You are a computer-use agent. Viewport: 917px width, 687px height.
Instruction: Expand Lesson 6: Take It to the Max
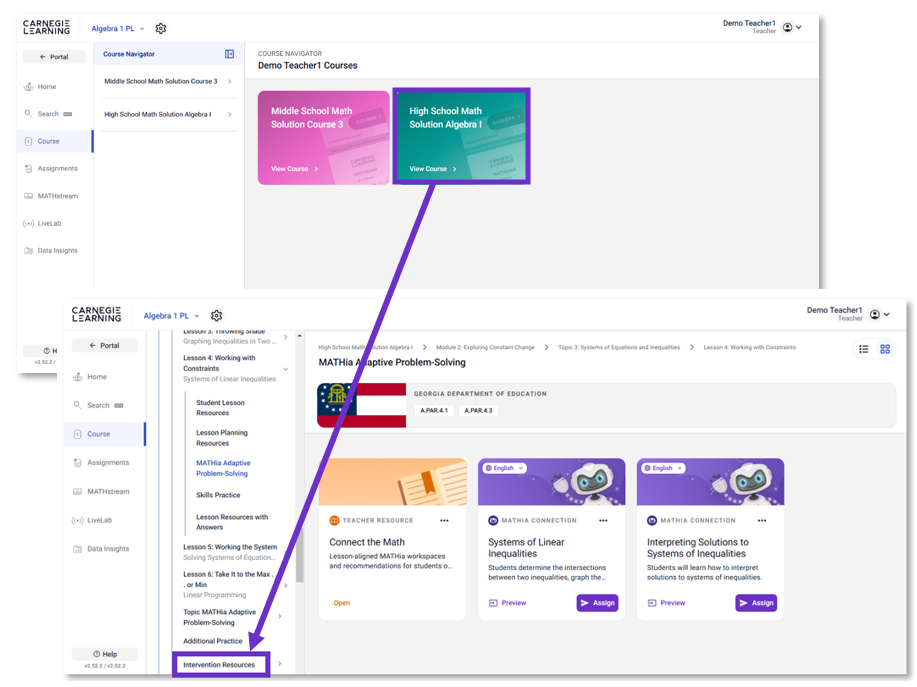click(x=285, y=585)
